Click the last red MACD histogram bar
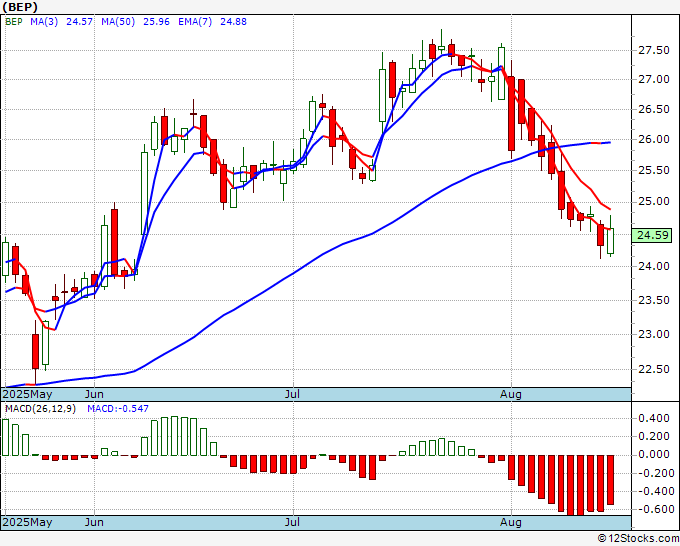The height and width of the screenshot is (546, 680). click(611, 480)
